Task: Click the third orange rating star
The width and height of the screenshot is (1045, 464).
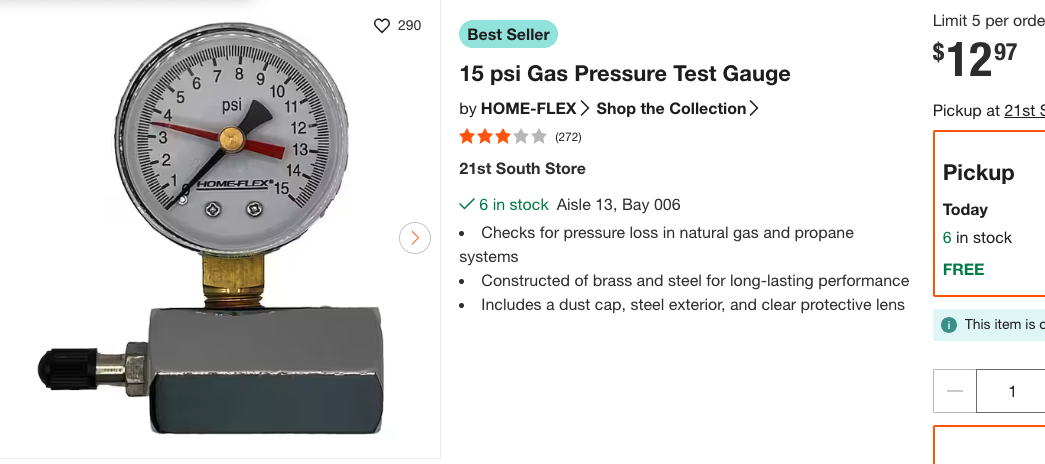Action: click(x=503, y=137)
